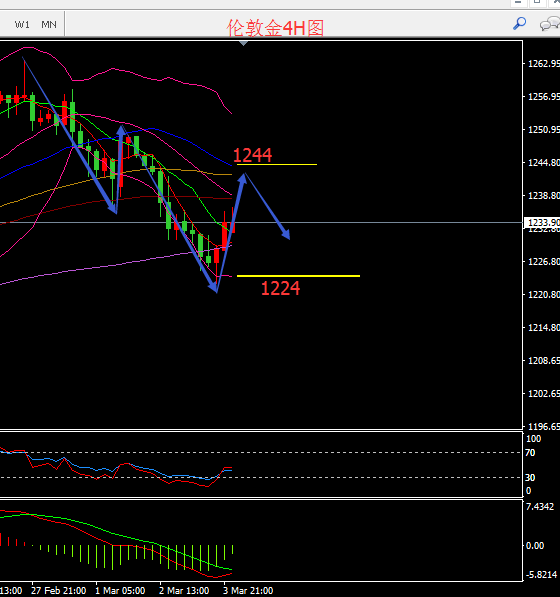Screen dimensions: 560x597
Task: Click the 3 Mar 21:00 time label
Action: [x=248, y=591]
